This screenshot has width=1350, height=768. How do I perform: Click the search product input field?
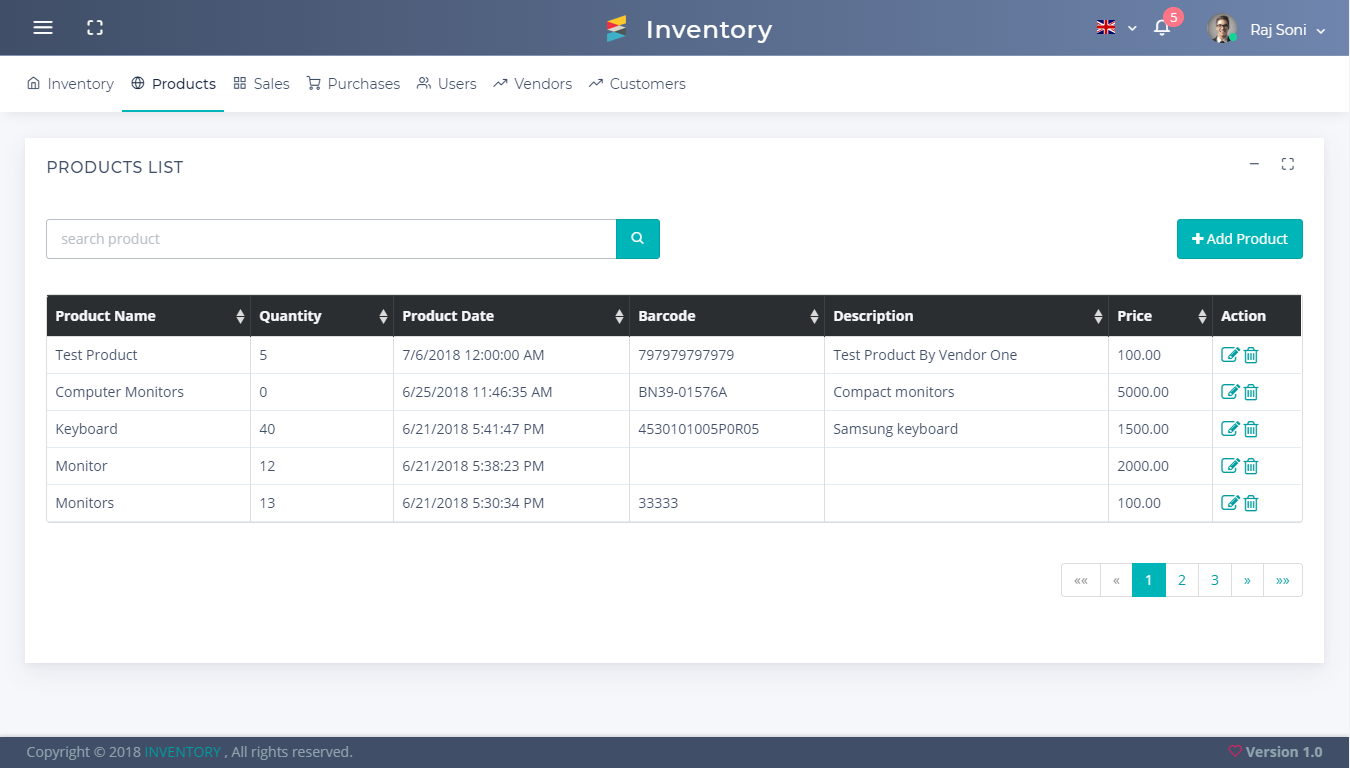coord(331,239)
